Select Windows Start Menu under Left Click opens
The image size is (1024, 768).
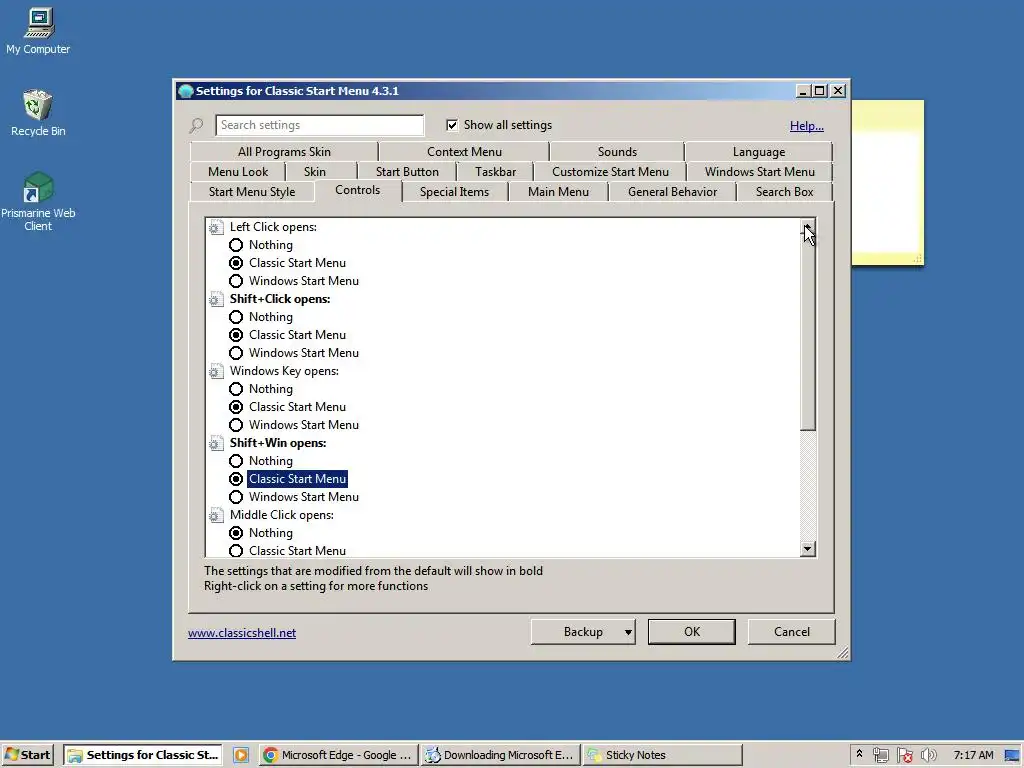(x=236, y=281)
